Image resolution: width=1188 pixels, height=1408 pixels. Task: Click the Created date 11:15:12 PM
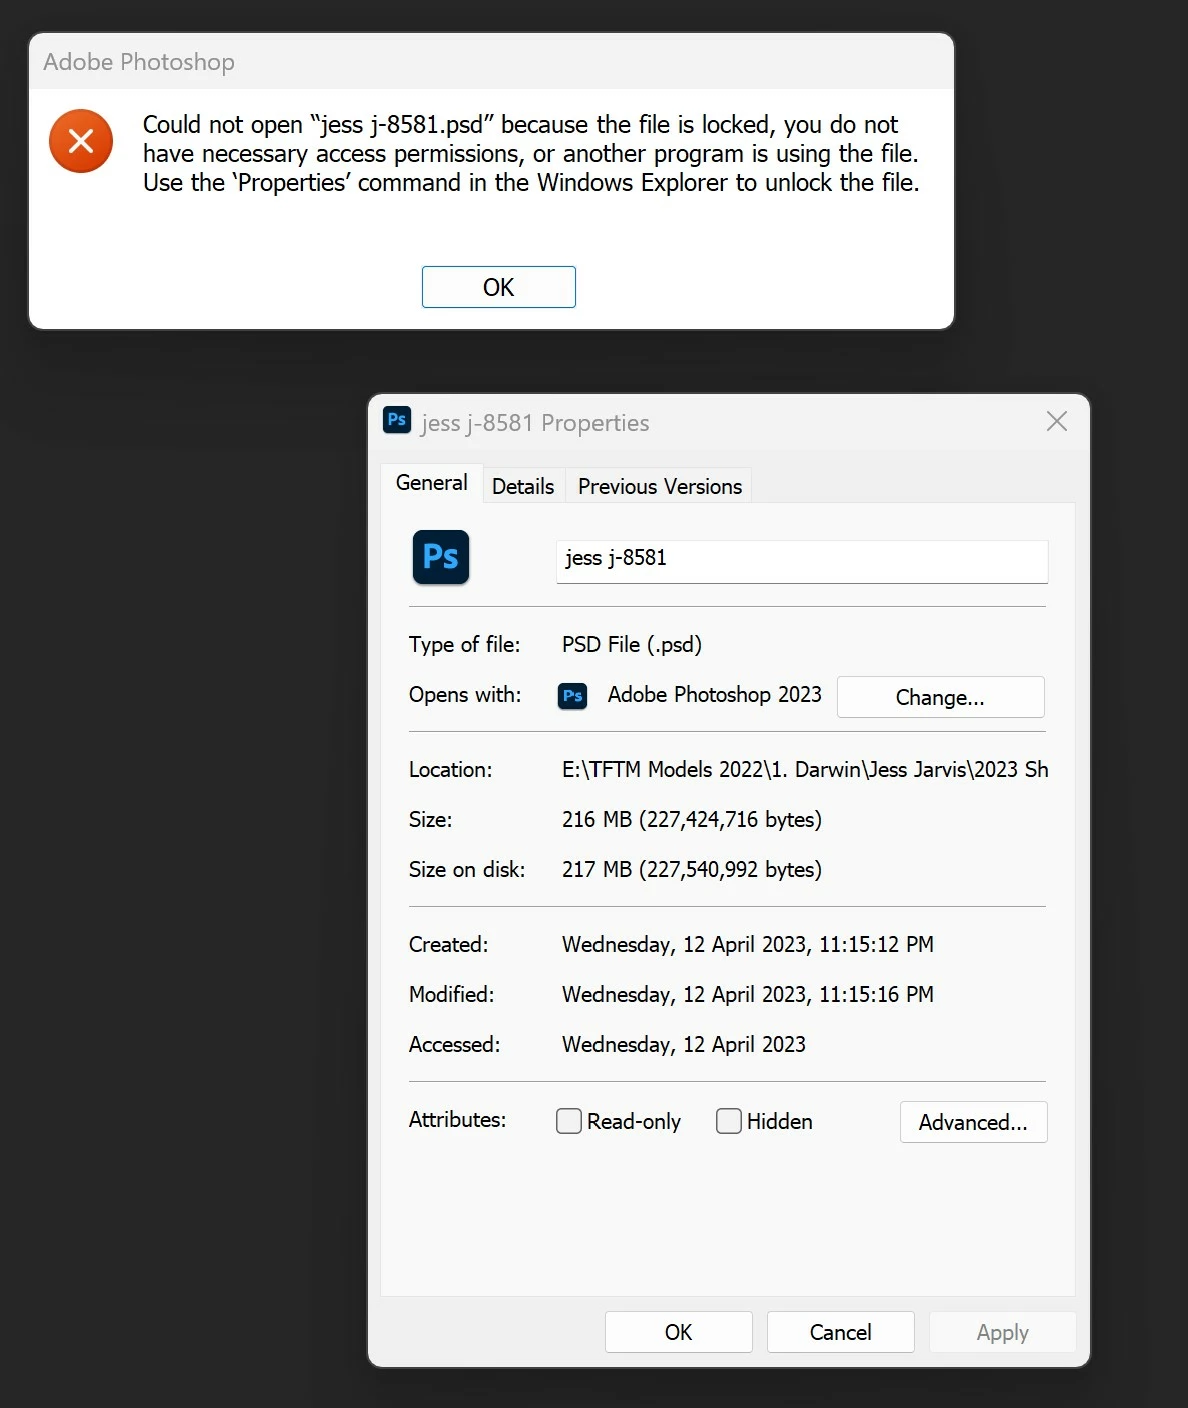[748, 944]
